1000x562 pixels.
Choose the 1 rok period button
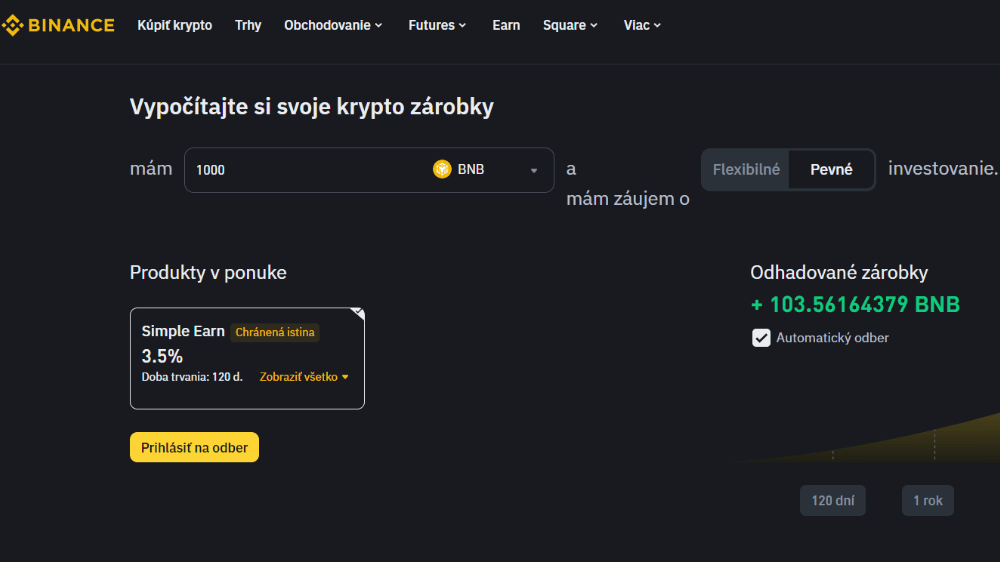point(927,501)
